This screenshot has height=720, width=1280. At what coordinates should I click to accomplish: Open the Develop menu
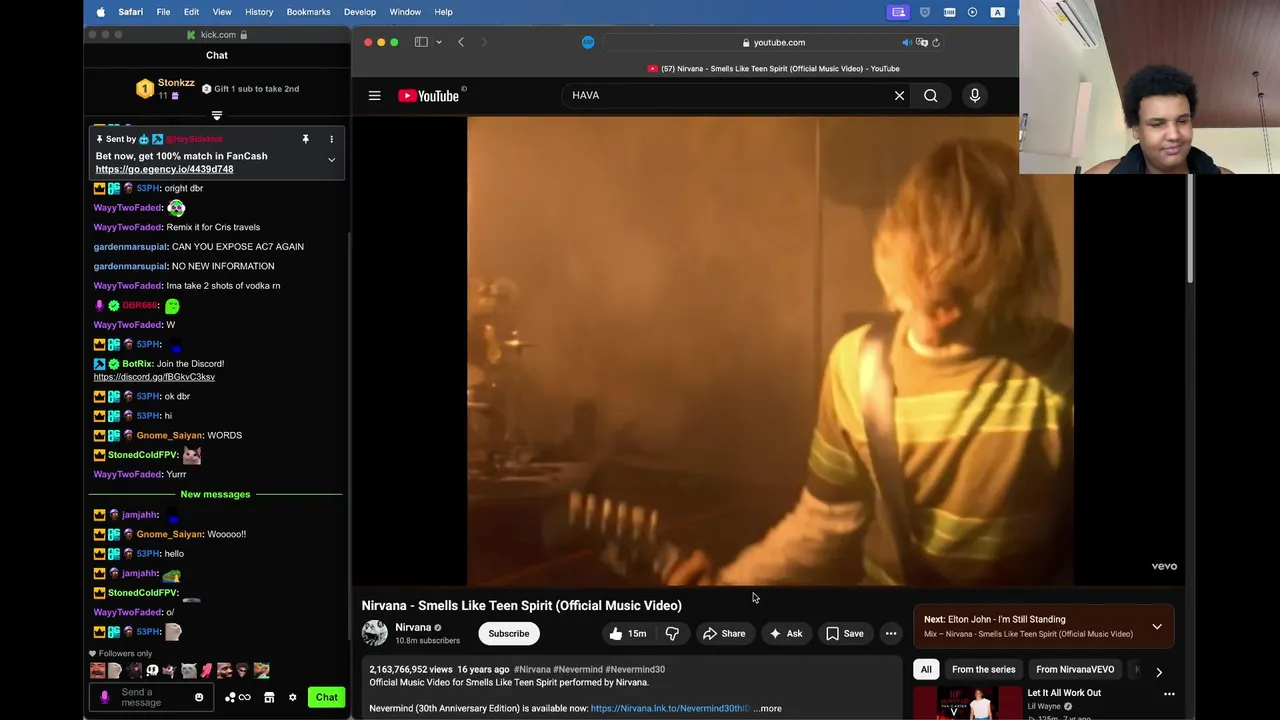tap(360, 12)
